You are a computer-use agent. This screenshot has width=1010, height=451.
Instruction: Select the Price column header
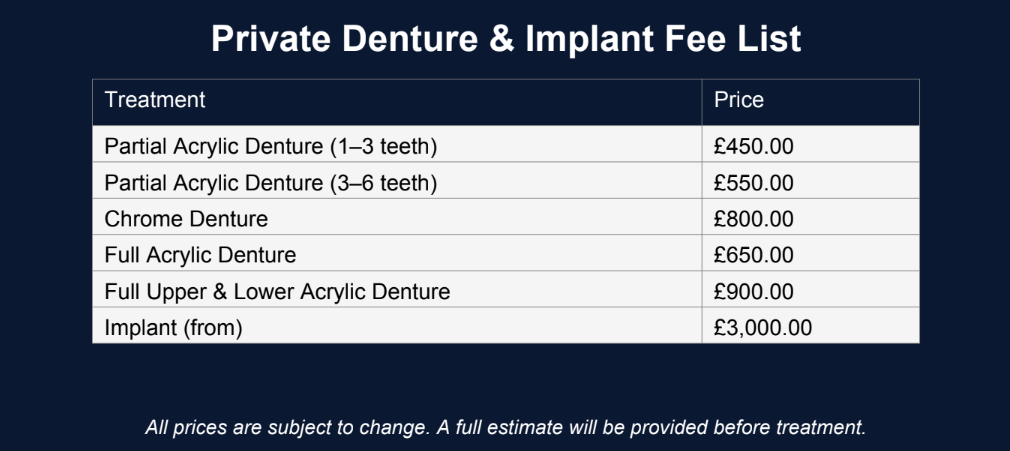click(x=739, y=100)
